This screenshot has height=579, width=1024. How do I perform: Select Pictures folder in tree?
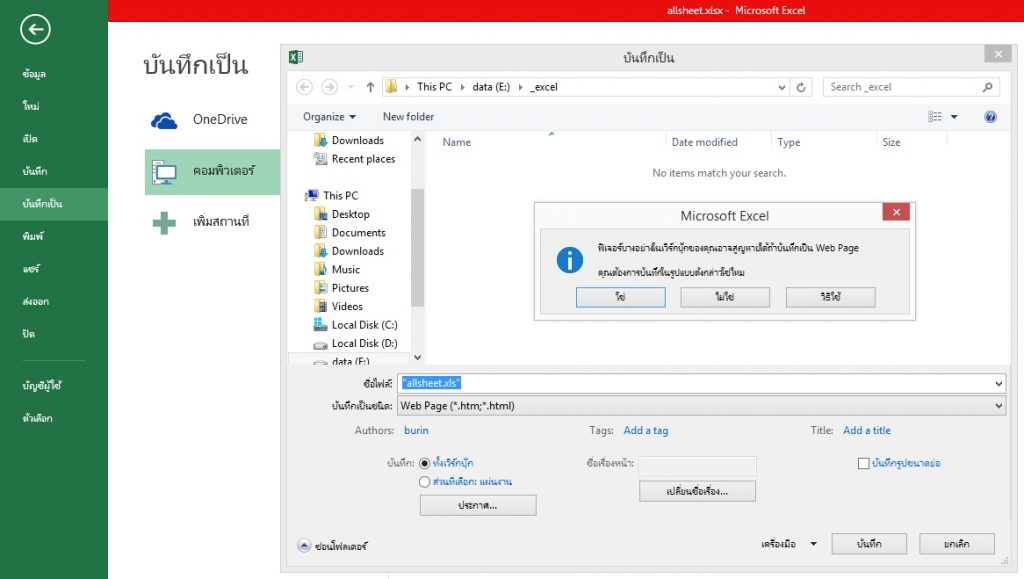[x=350, y=288]
